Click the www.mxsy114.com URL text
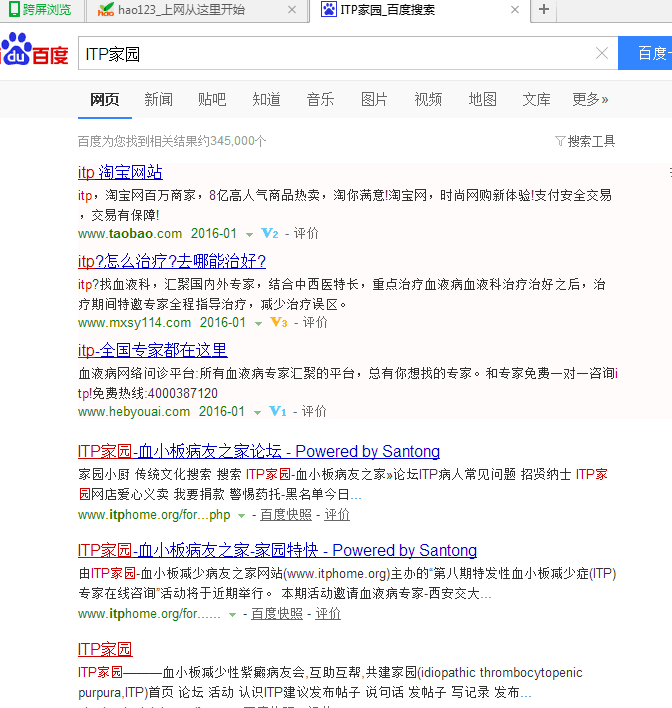 (x=135, y=322)
